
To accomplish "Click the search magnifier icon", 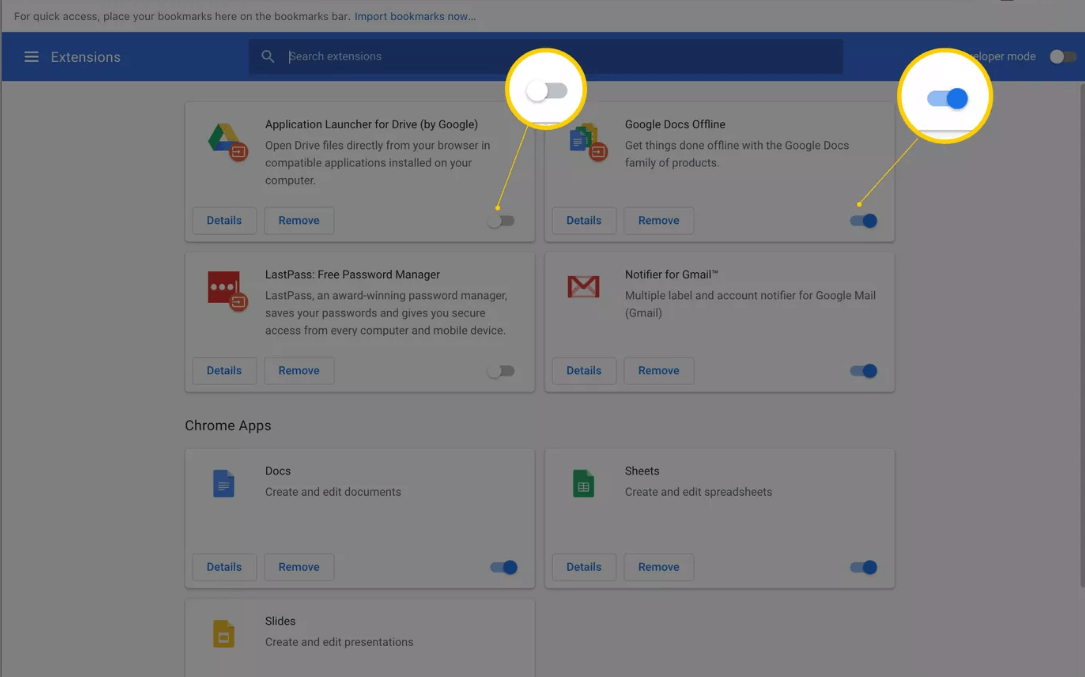I will tap(268, 56).
